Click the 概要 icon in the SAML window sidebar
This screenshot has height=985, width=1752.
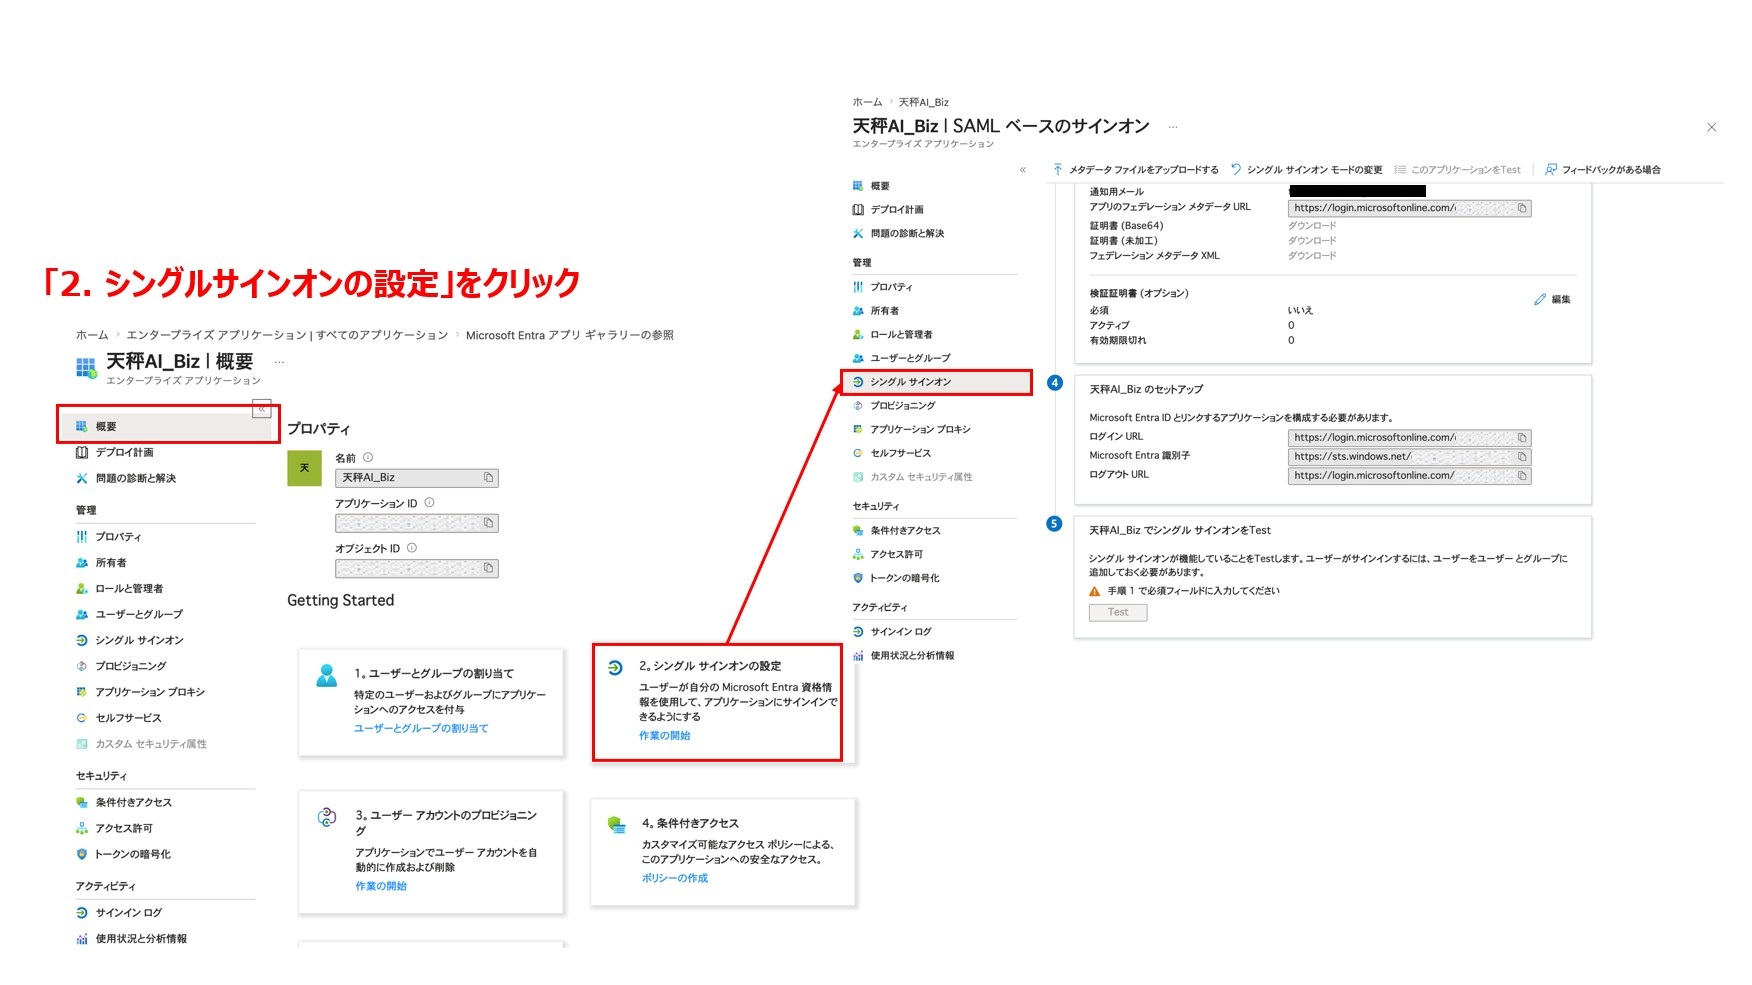[x=858, y=186]
